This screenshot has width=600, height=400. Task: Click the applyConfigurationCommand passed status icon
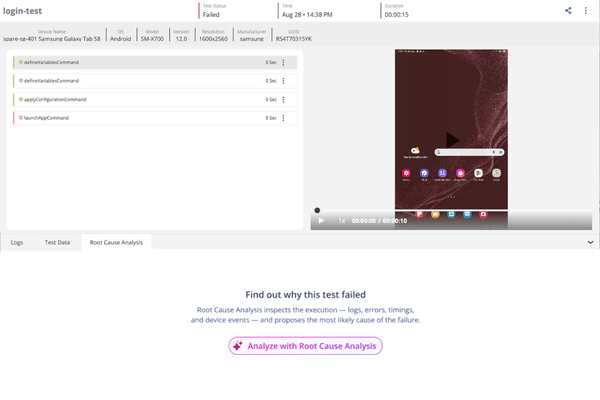coord(21,100)
